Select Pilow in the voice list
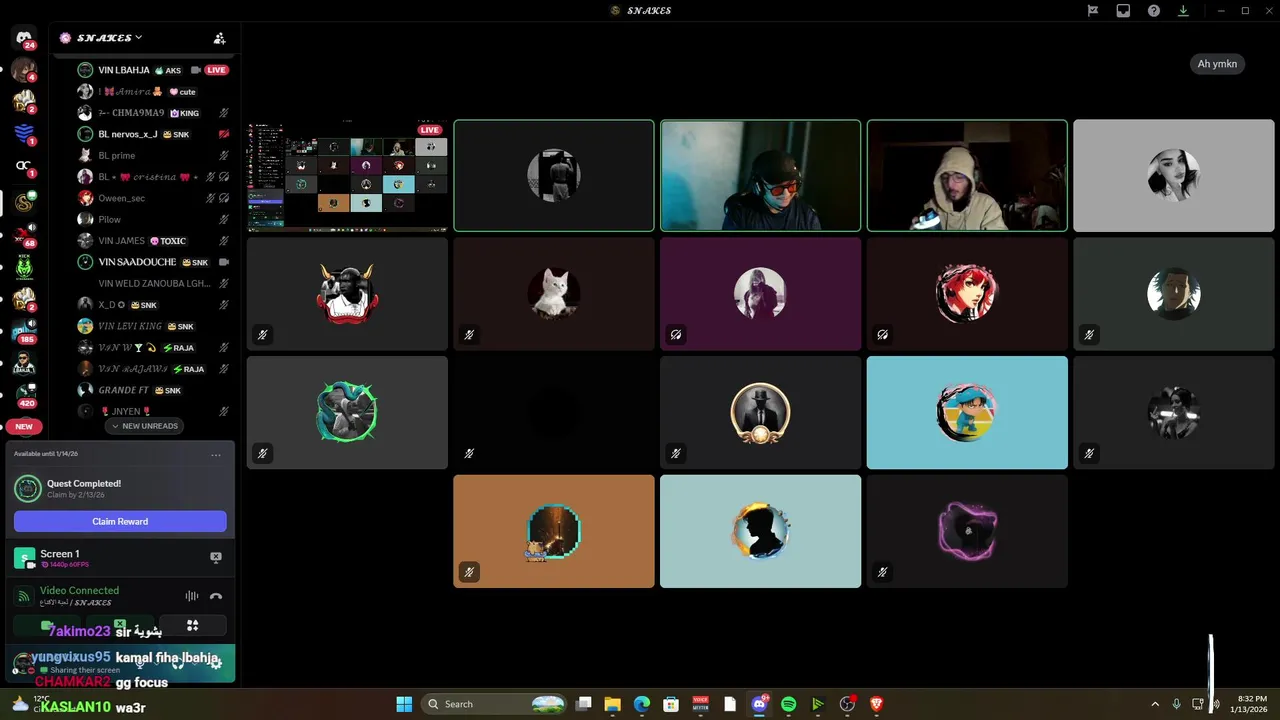 (155, 220)
